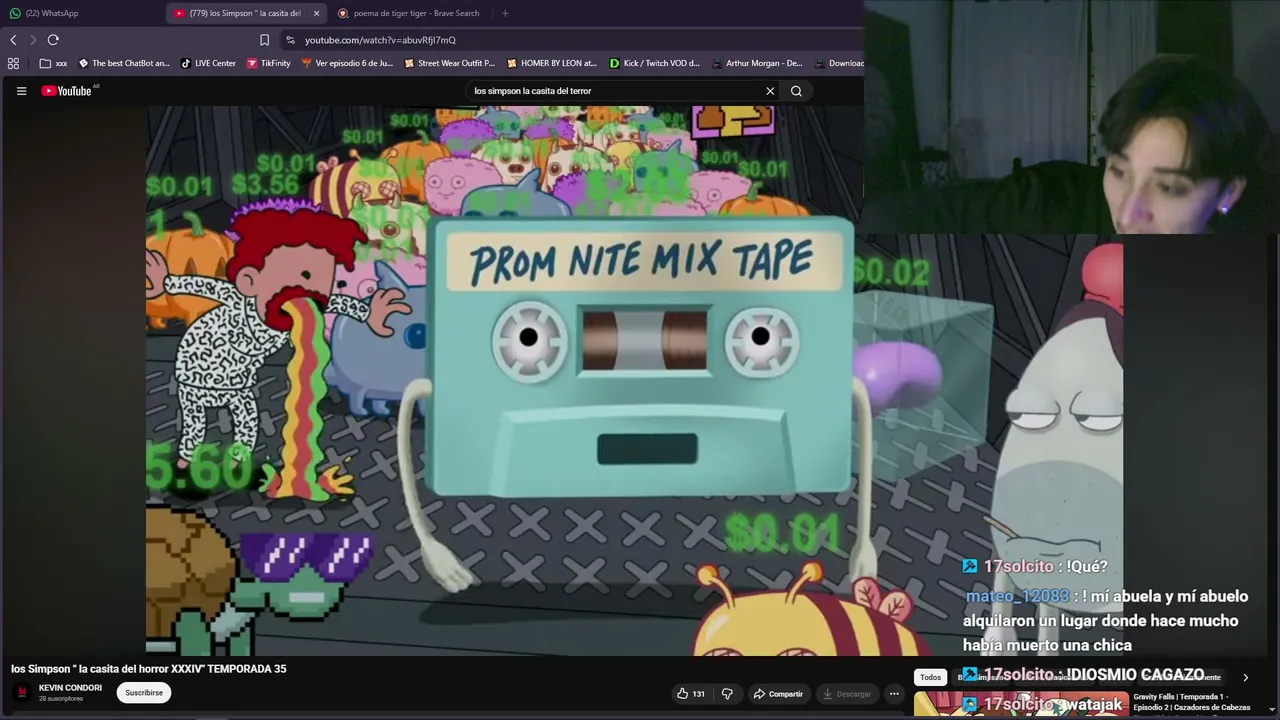Like the video with thumbs up

coord(690,693)
